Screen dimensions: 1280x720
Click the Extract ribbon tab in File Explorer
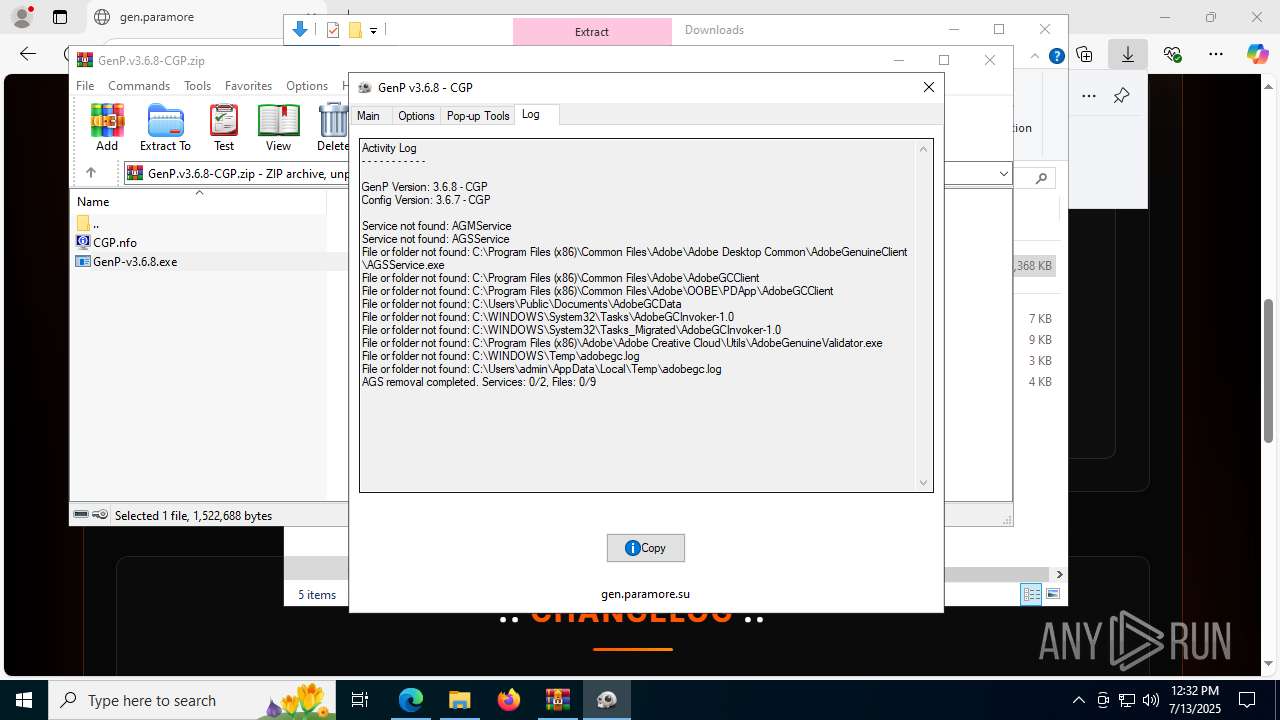click(591, 32)
